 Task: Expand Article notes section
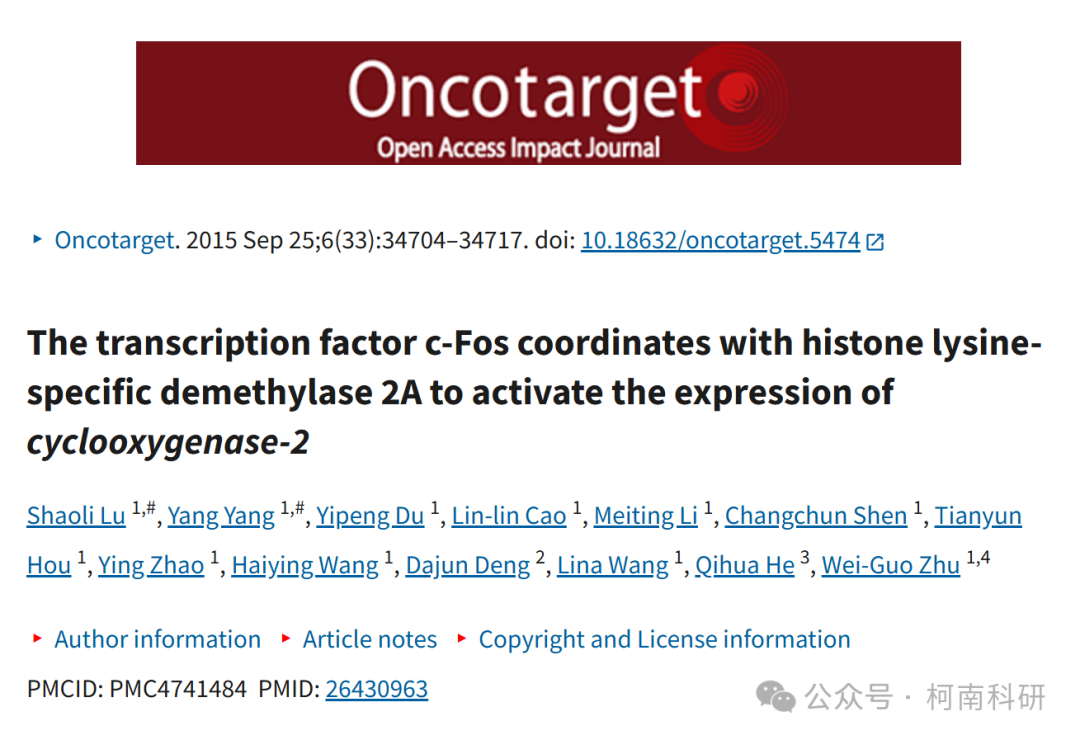tap(369, 639)
